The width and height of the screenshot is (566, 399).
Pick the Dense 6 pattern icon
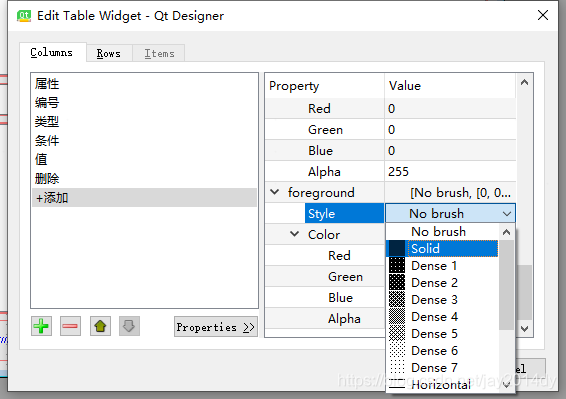pyautogui.click(x=397, y=350)
